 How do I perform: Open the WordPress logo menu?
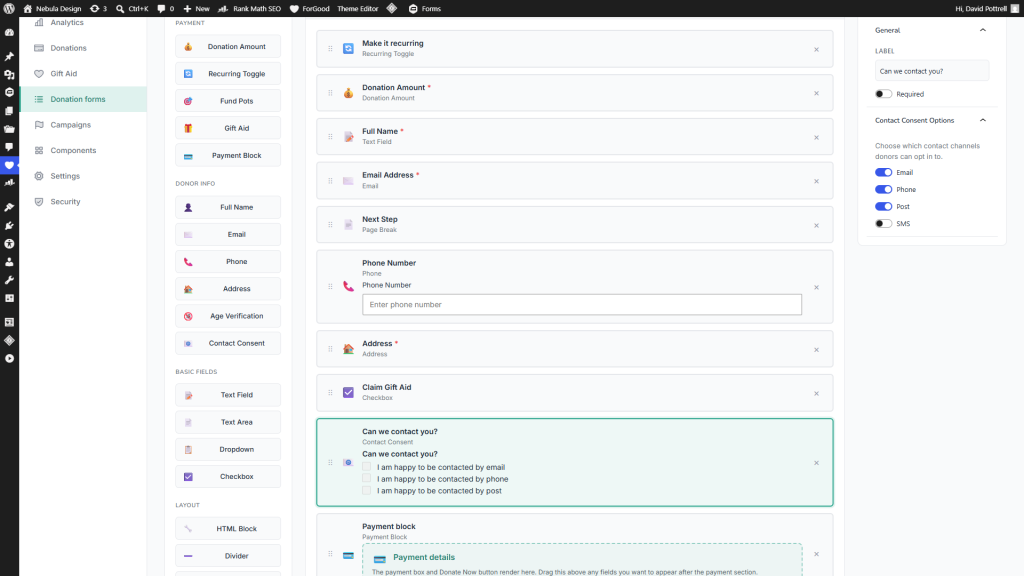(x=9, y=8)
